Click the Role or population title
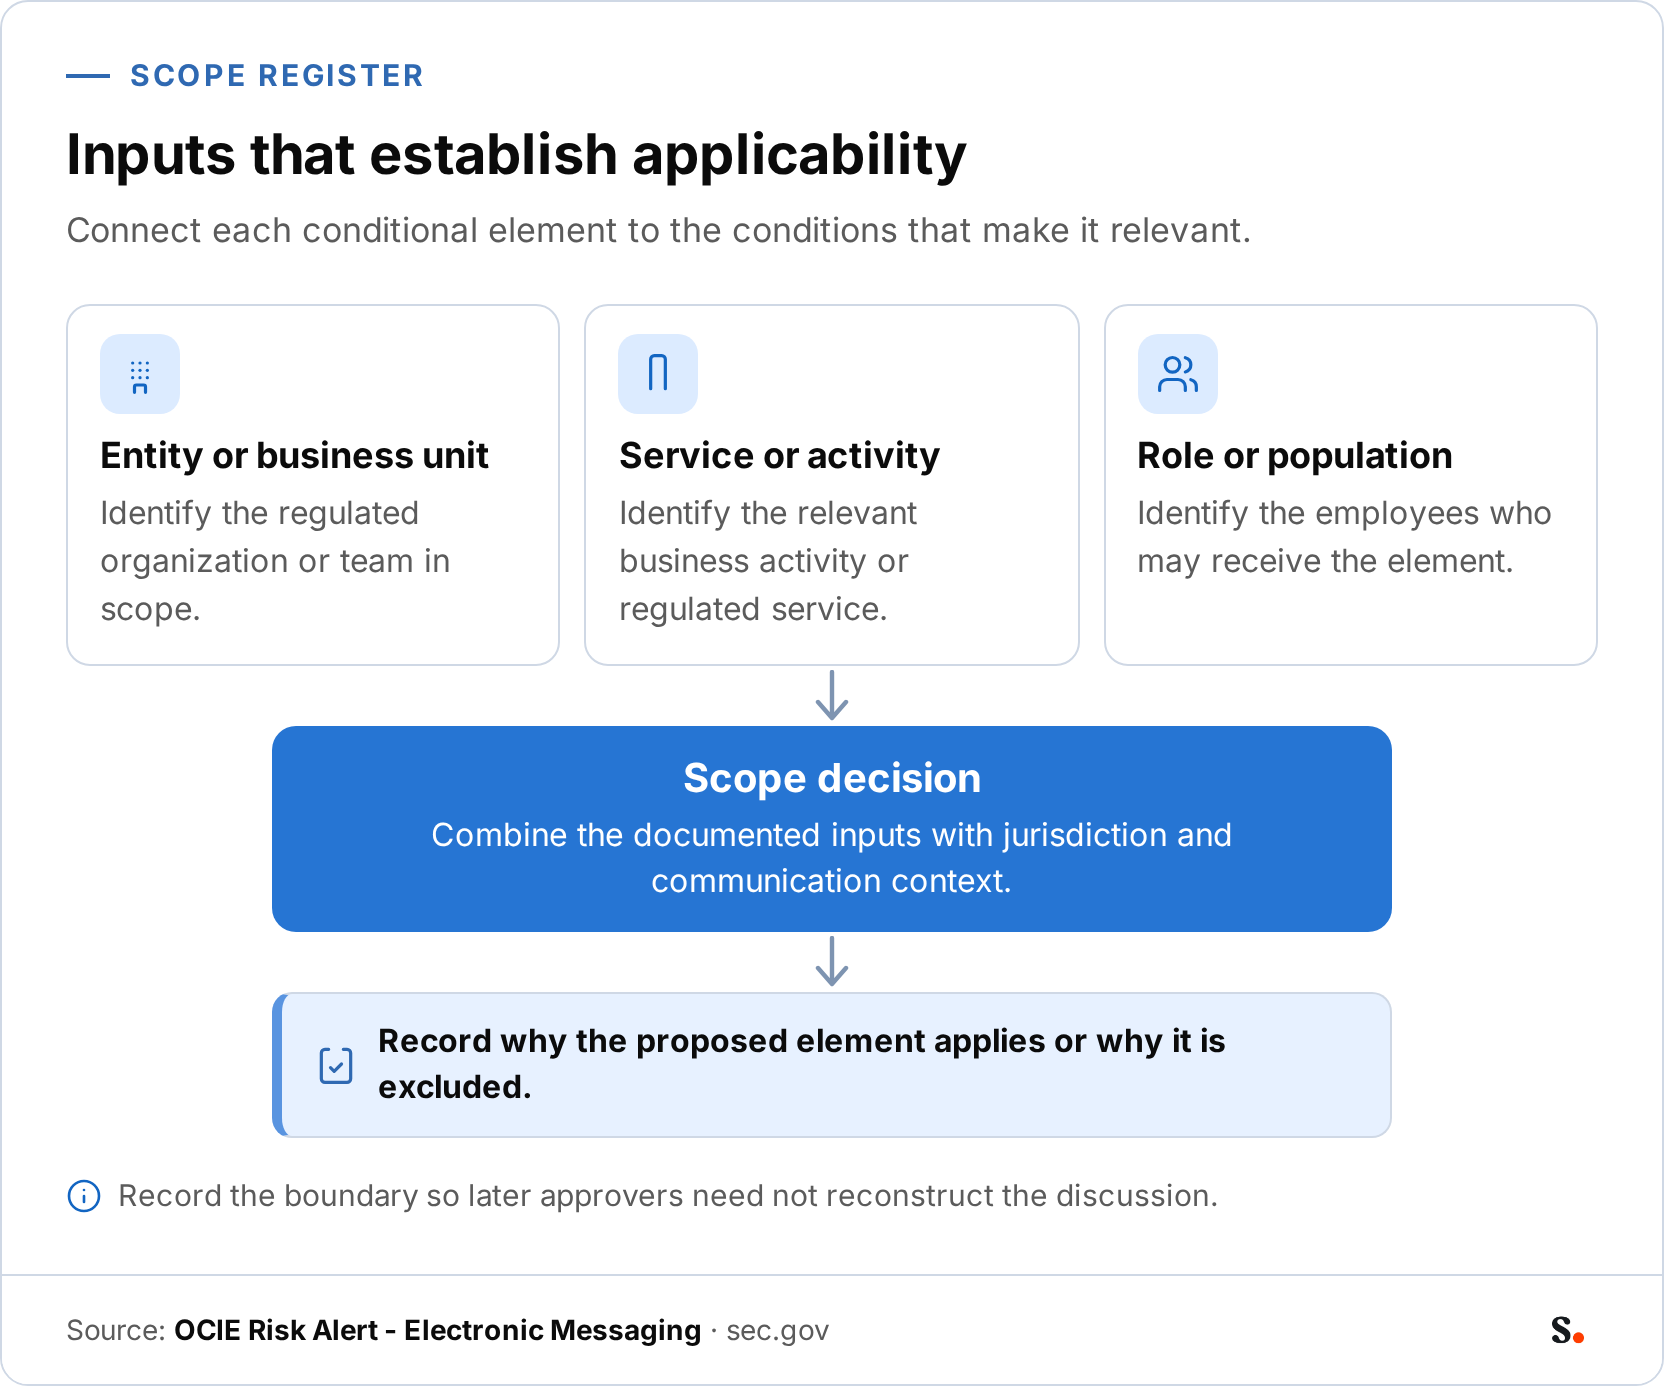The height and width of the screenshot is (1386, 1664). (x=1294, y=455)
